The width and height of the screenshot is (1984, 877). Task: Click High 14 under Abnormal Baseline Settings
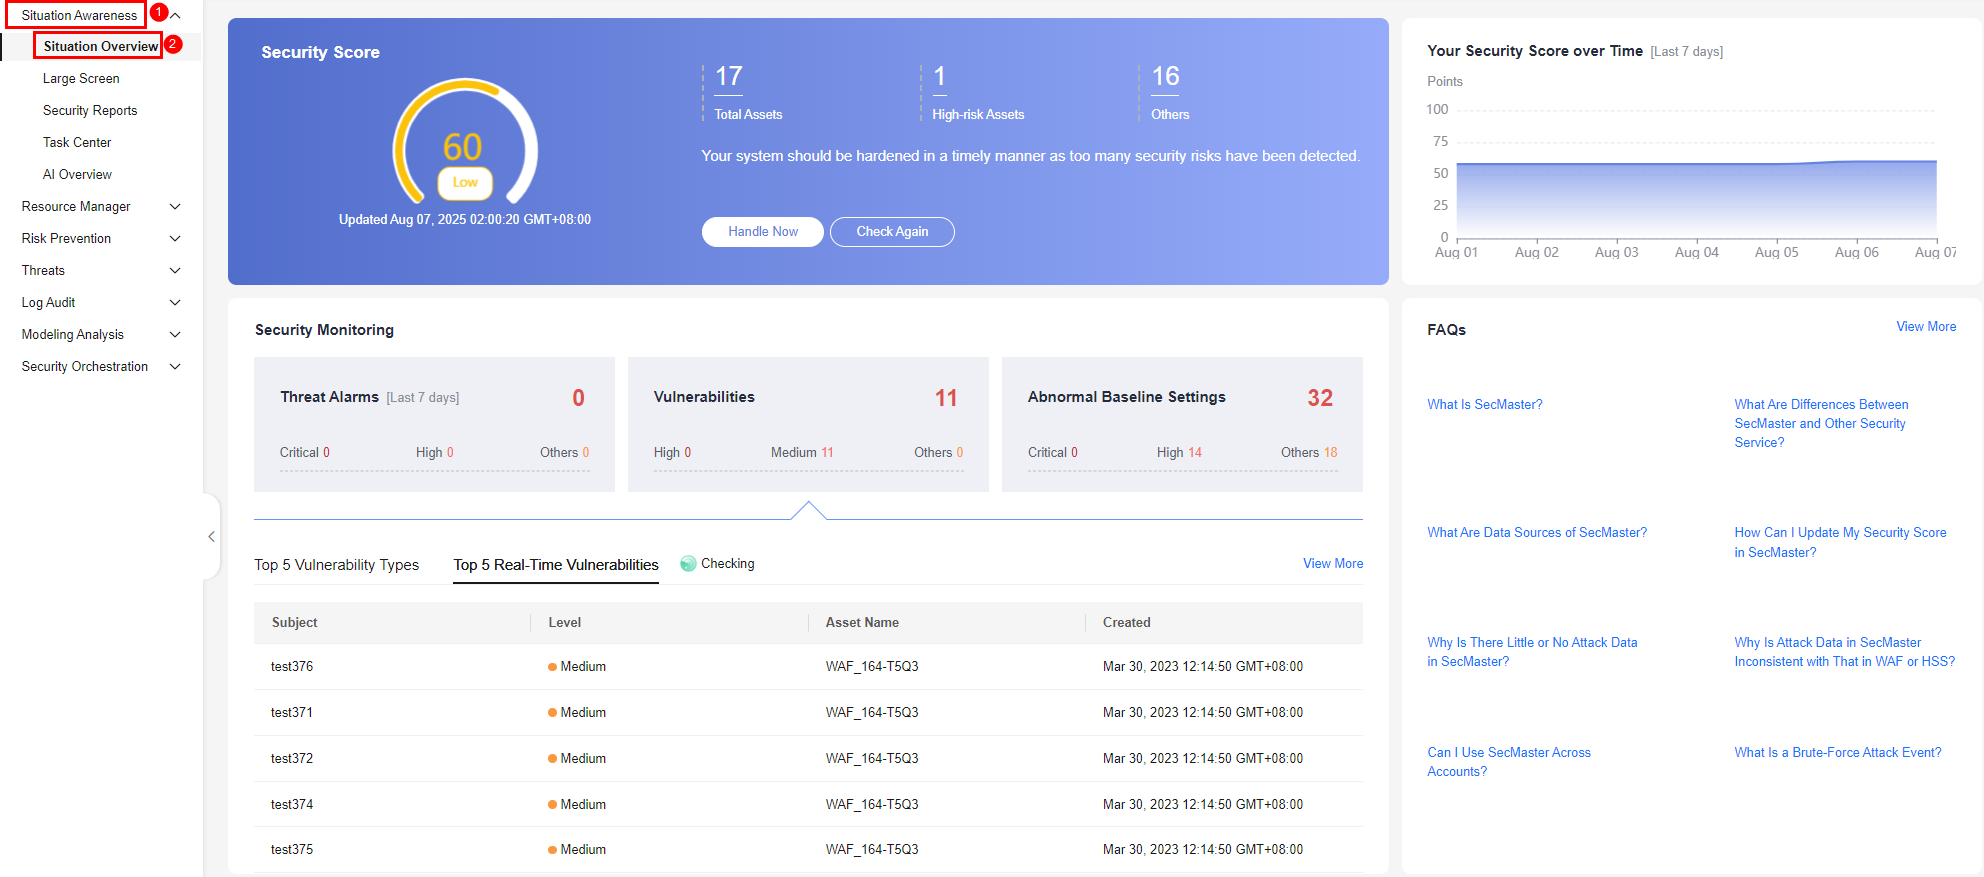pos(1179,452)
